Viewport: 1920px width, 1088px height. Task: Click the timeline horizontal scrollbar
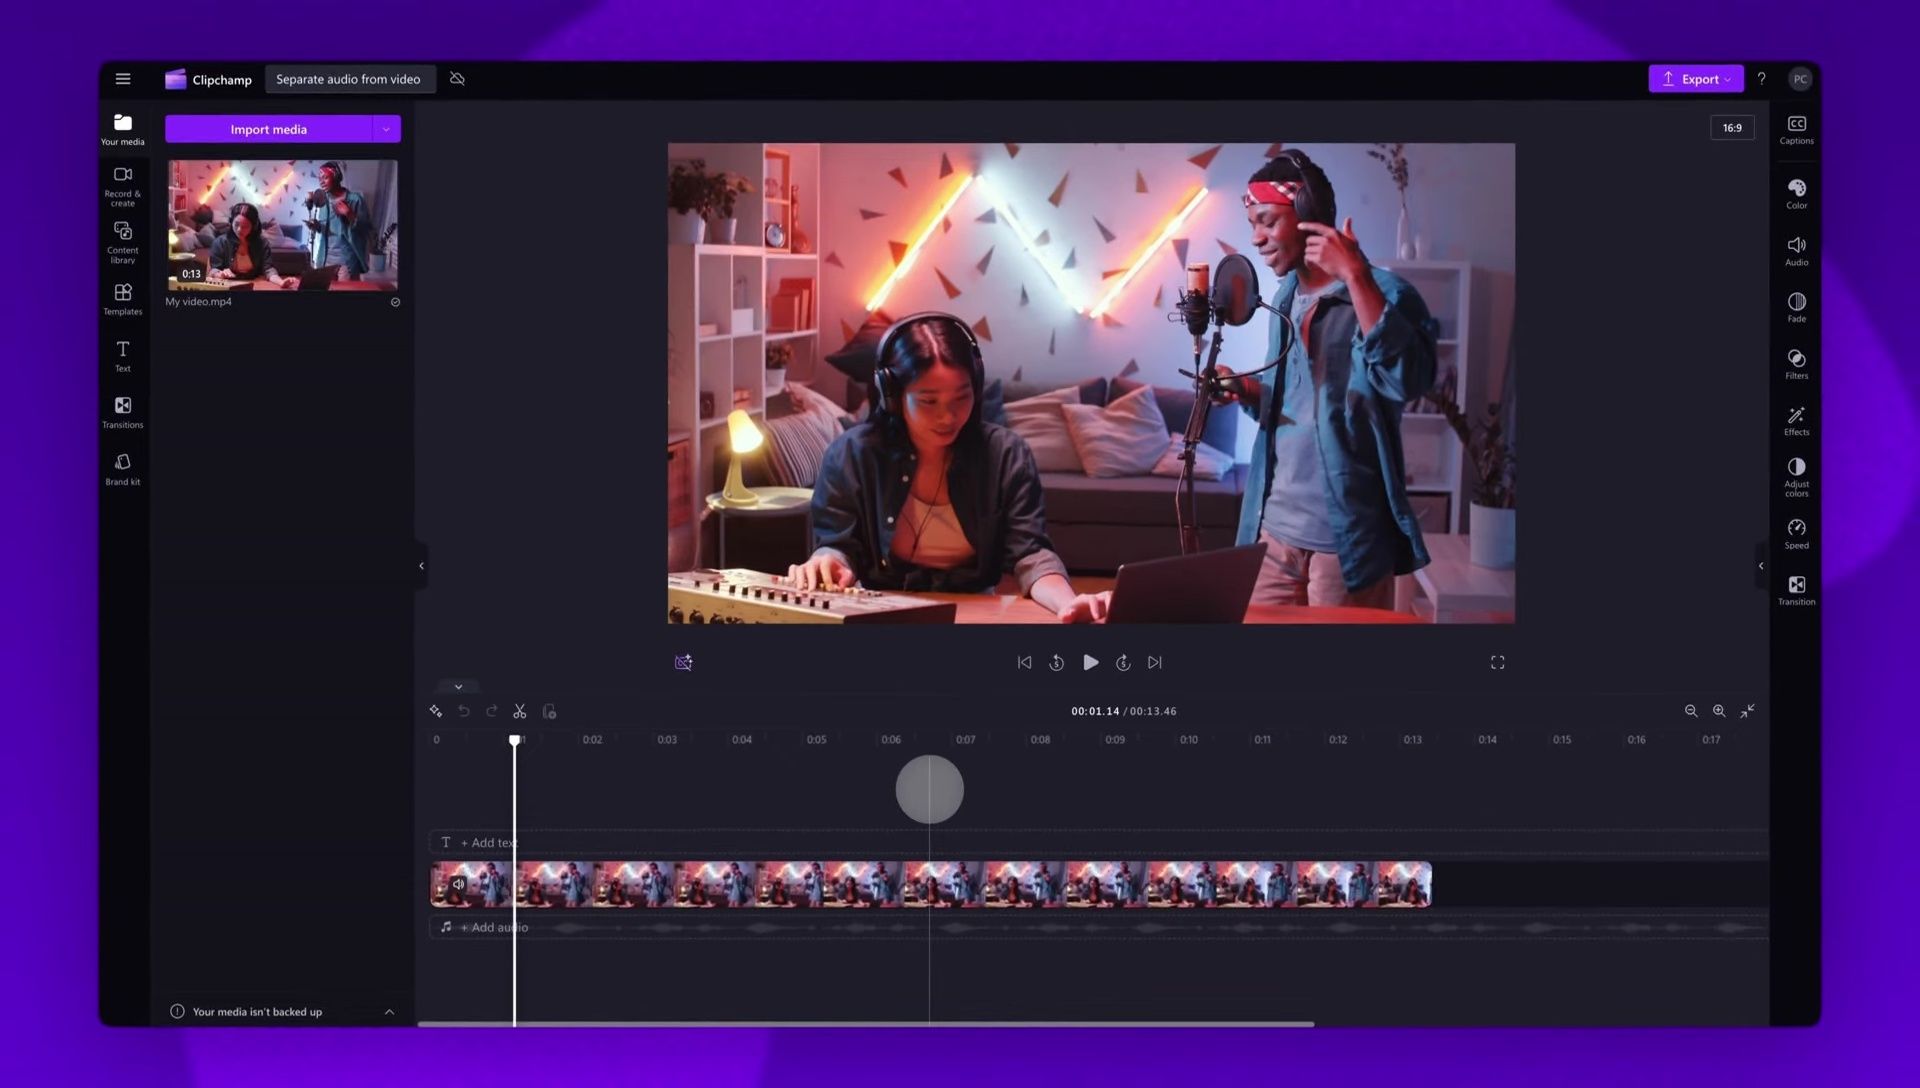click(x=866, y=1024)
